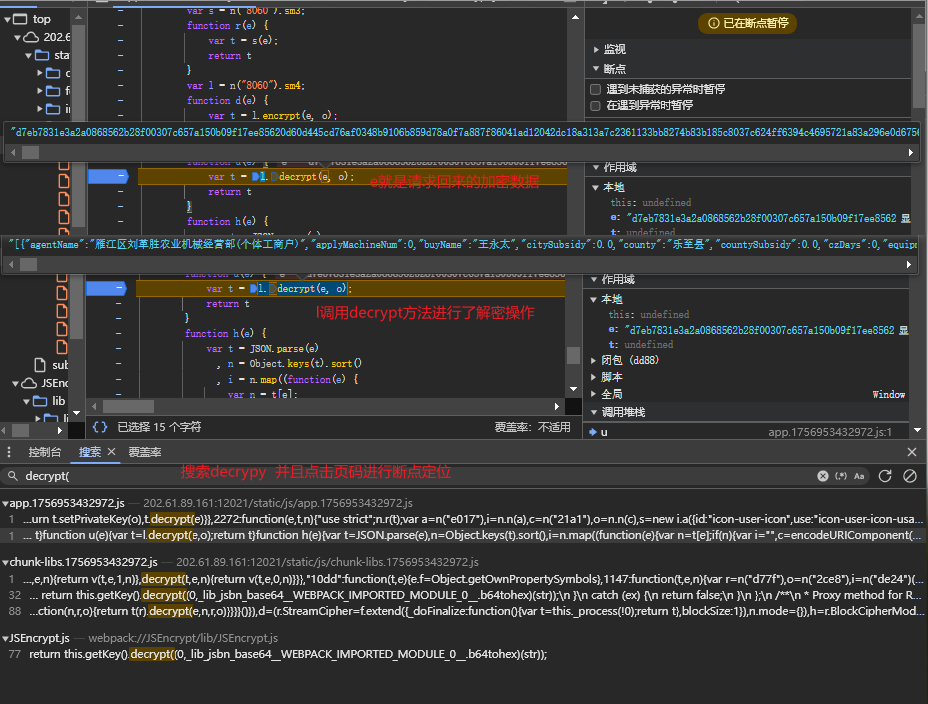Screen dimensions: 928x704
Task: Click the lib folder icon
Action: pyautogui.click(x=40, y=401)
